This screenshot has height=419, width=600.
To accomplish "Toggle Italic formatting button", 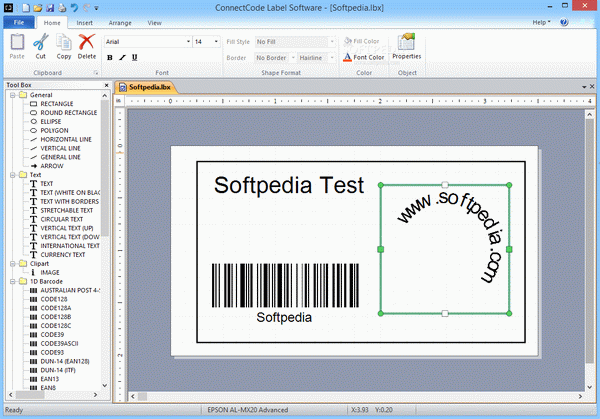I will (x=122, y=57).
